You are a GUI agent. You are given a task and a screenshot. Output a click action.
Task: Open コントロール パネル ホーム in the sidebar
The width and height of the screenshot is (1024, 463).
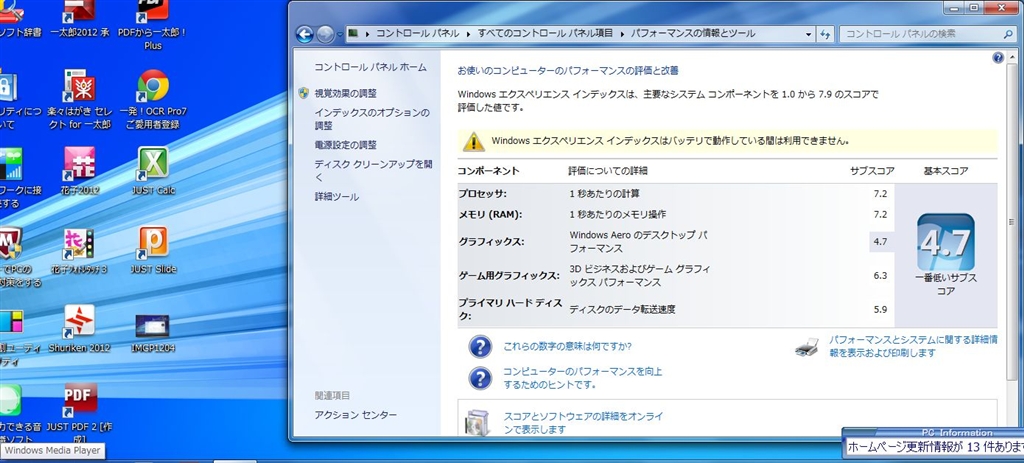(x=370, y=67)
